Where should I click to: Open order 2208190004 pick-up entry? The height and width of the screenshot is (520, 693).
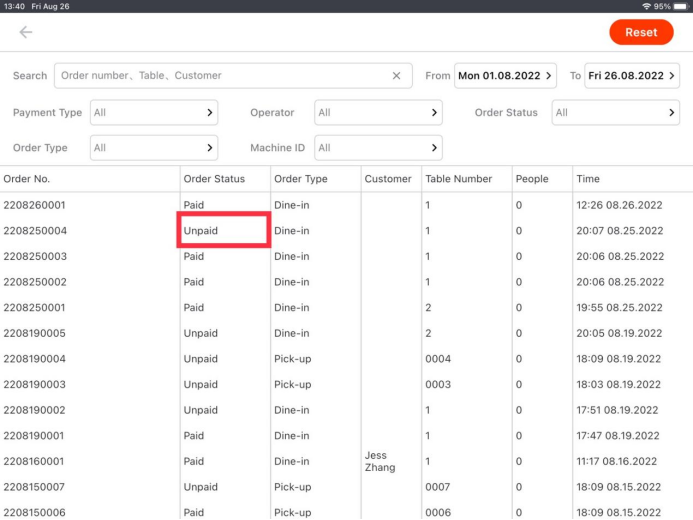[x=35, y=359]
